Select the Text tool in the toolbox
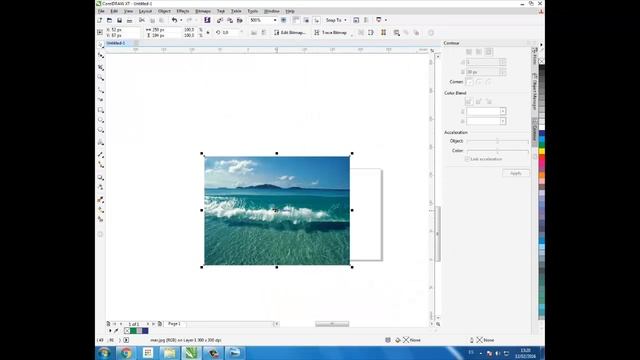Viewport: 640px width, 360px height. 100,142
